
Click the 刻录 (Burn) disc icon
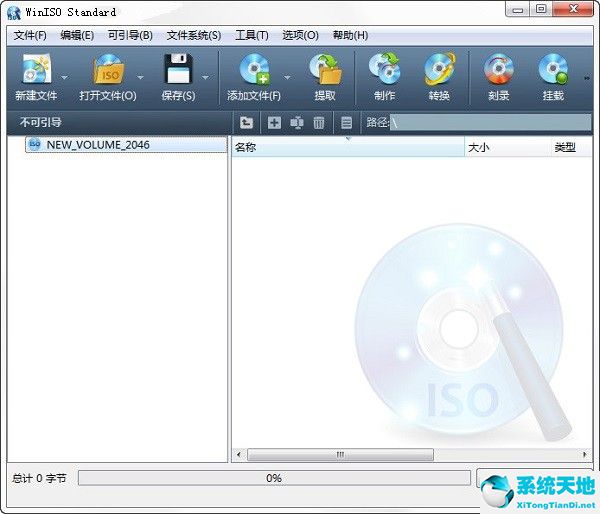pyautogui.click(x=498, y=70)
